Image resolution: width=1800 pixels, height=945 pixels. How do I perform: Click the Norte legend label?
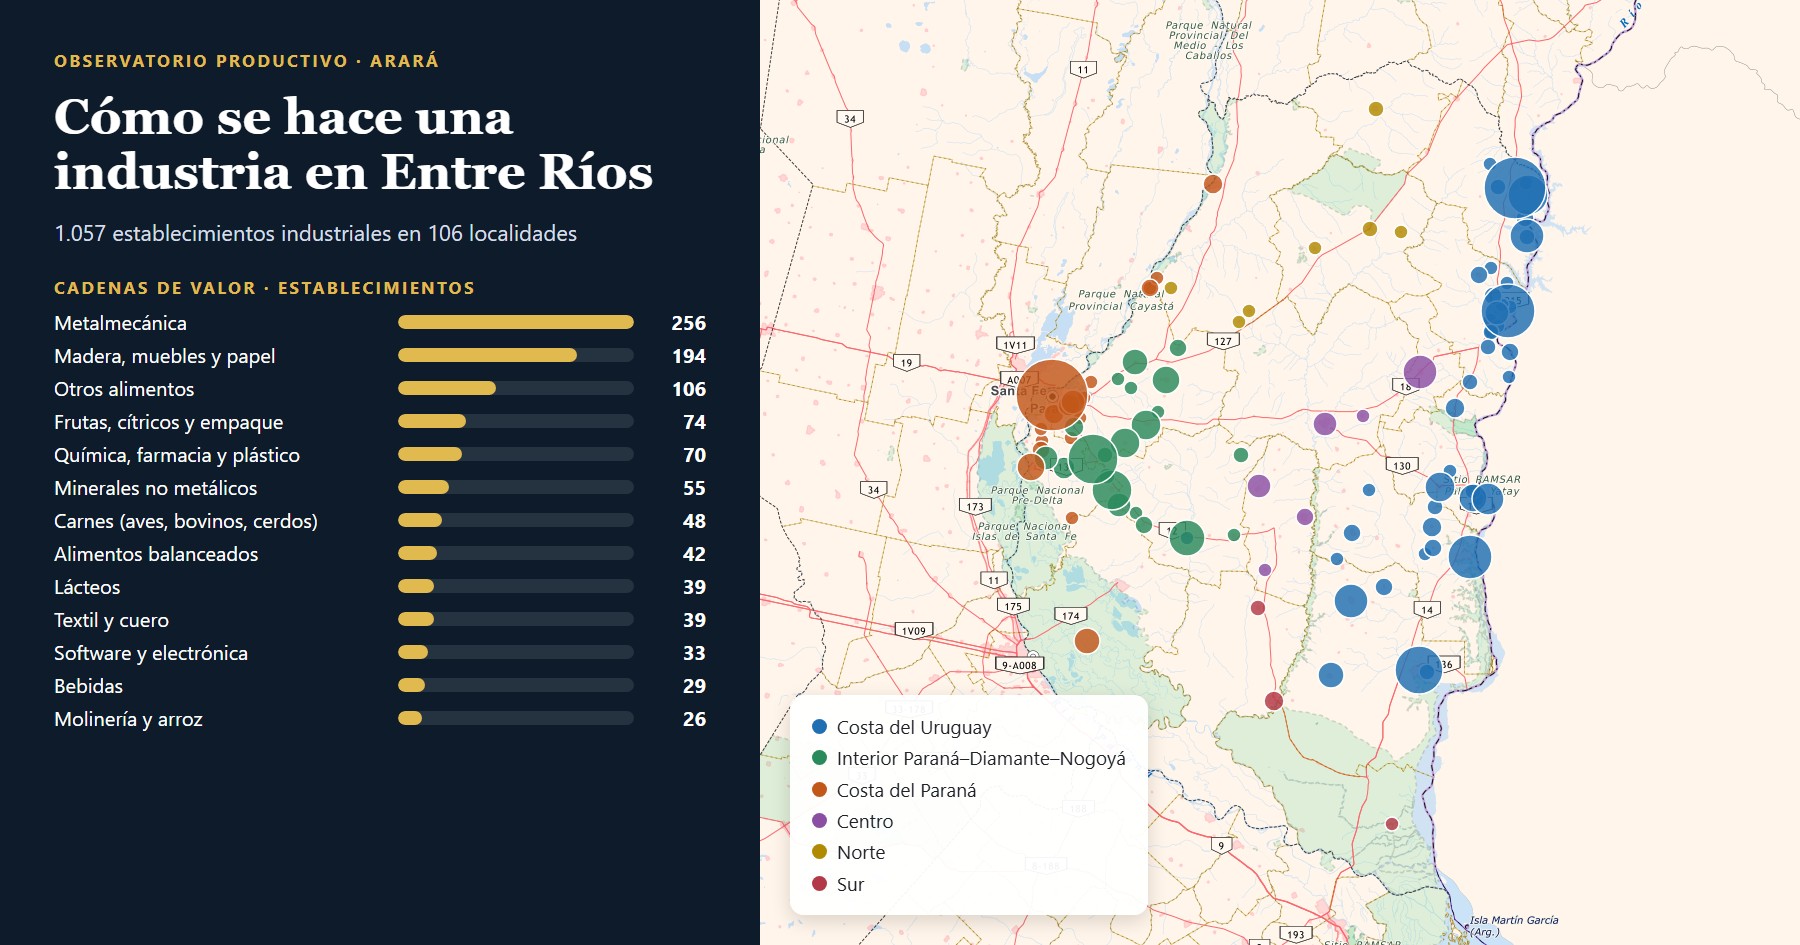coord(861,853)
